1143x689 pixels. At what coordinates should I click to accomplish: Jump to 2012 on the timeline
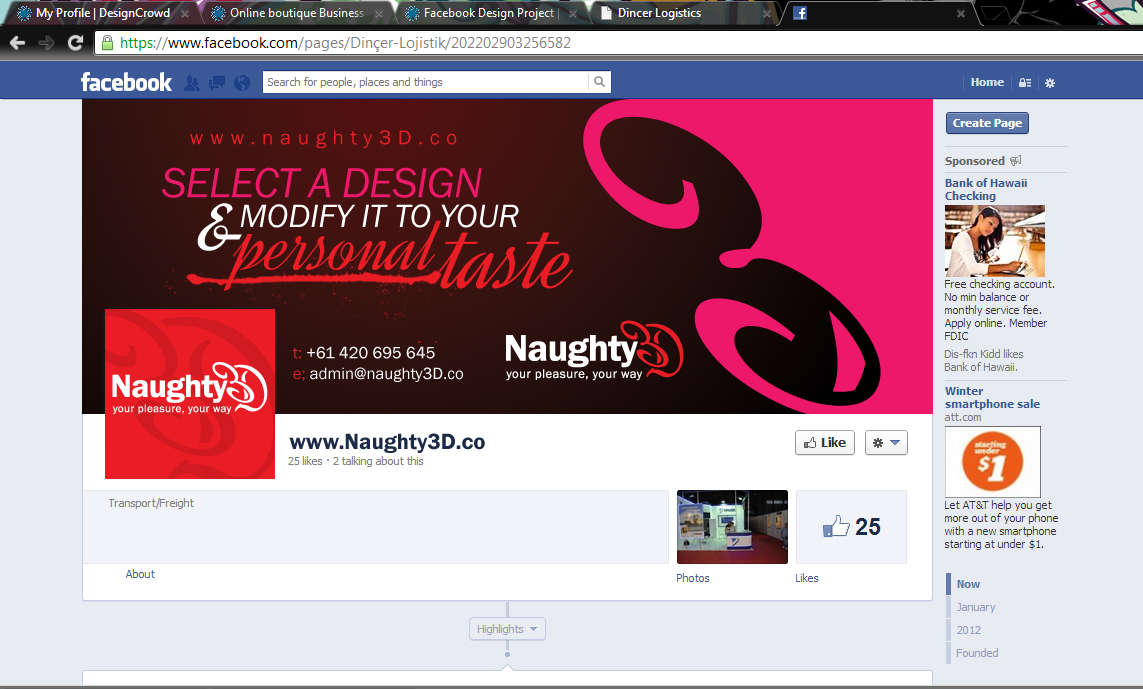(x=969, y=630)
